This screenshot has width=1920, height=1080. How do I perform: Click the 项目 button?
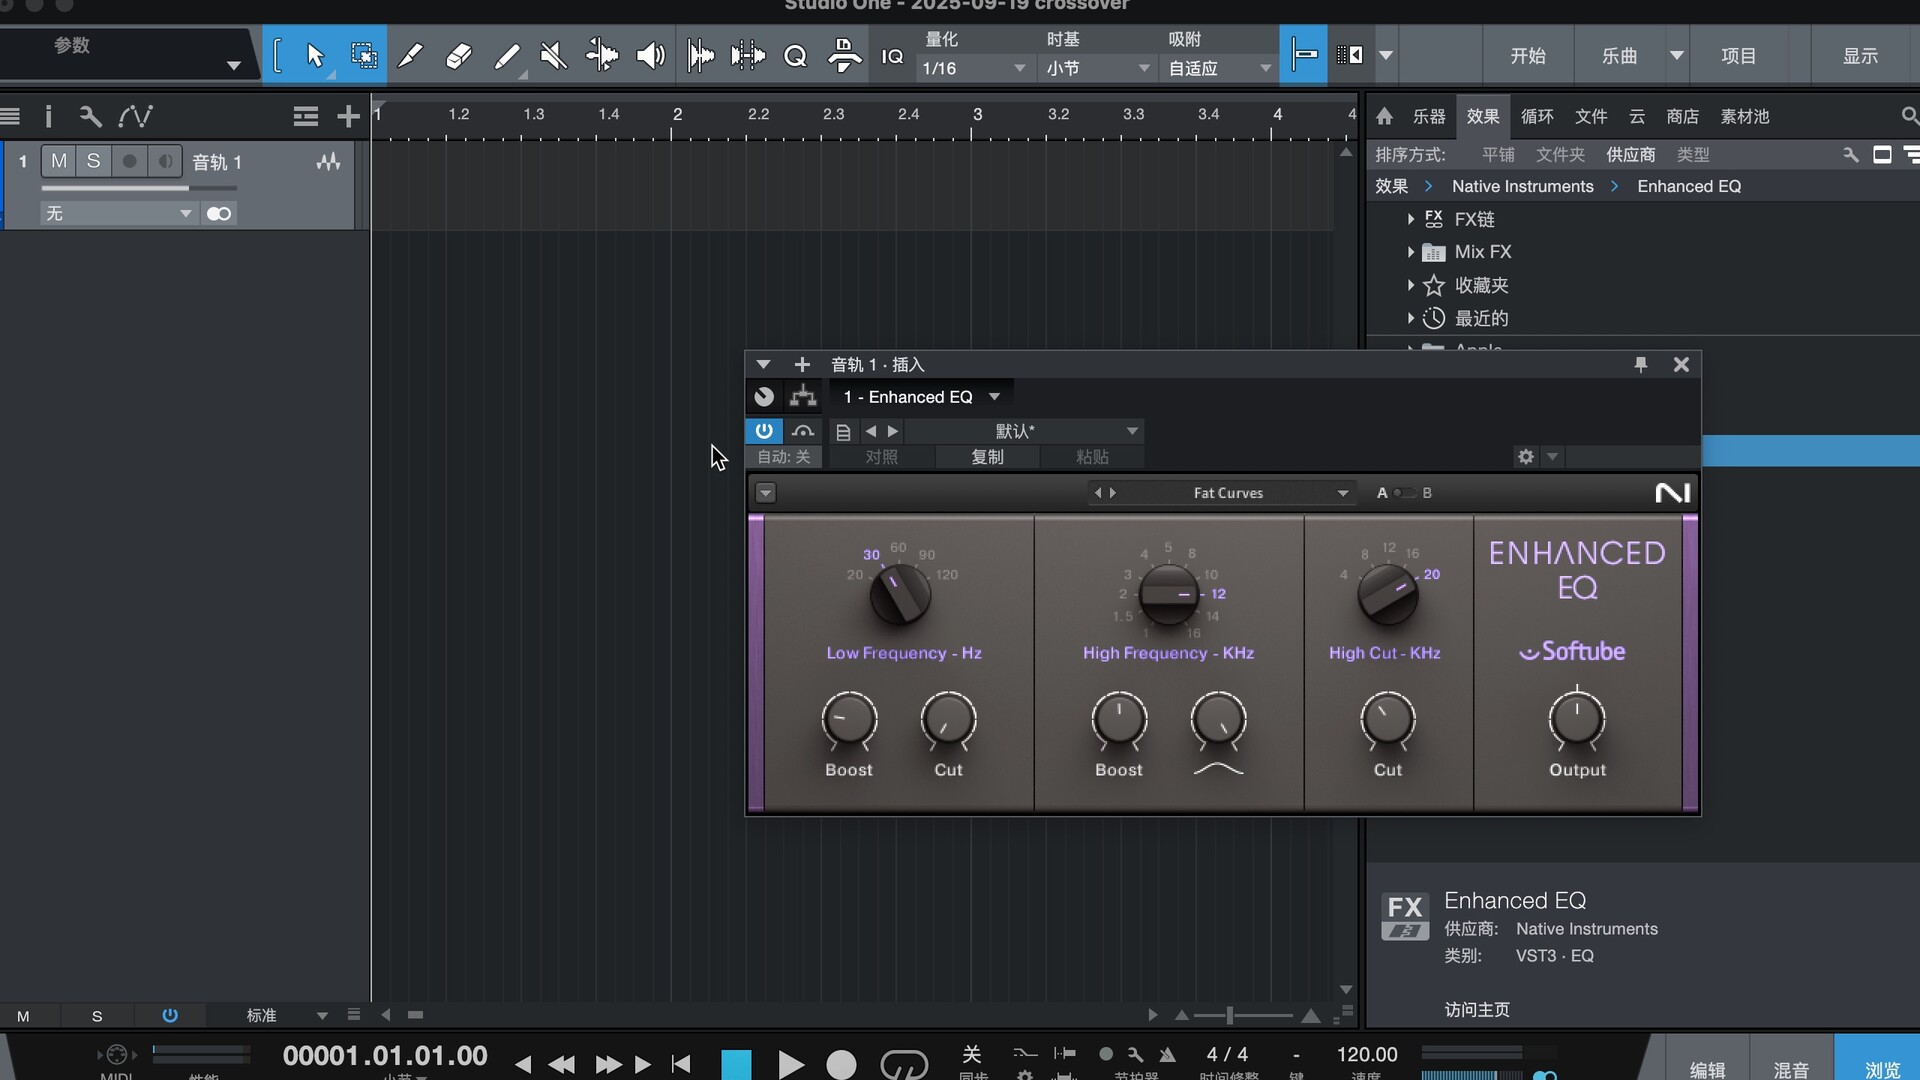1739,56
